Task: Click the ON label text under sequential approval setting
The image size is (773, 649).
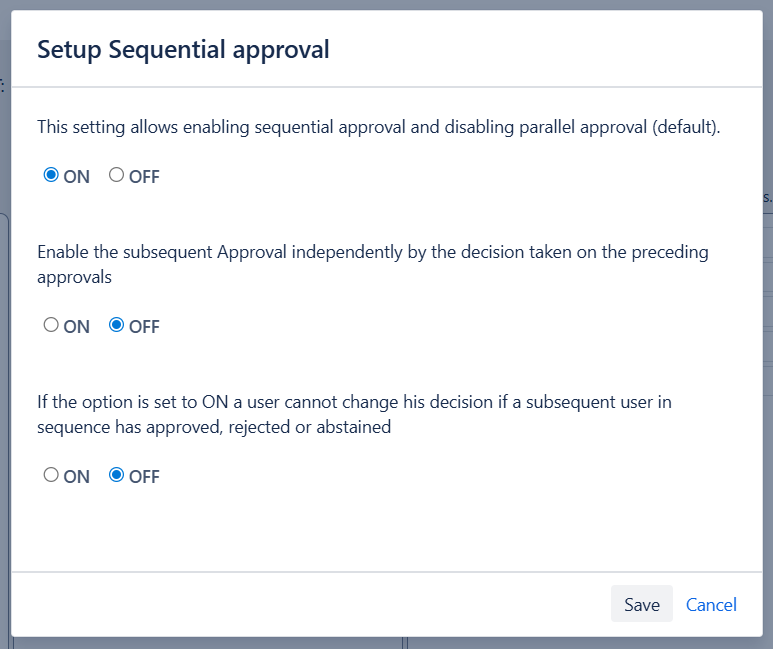Action: 77,177
